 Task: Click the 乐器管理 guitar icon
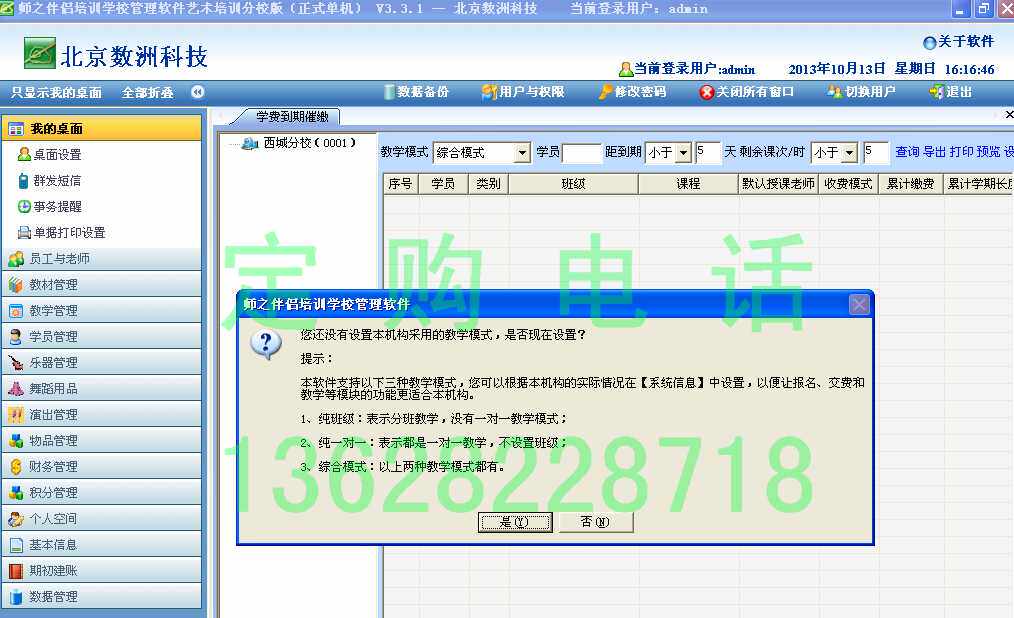coord(16,363)
